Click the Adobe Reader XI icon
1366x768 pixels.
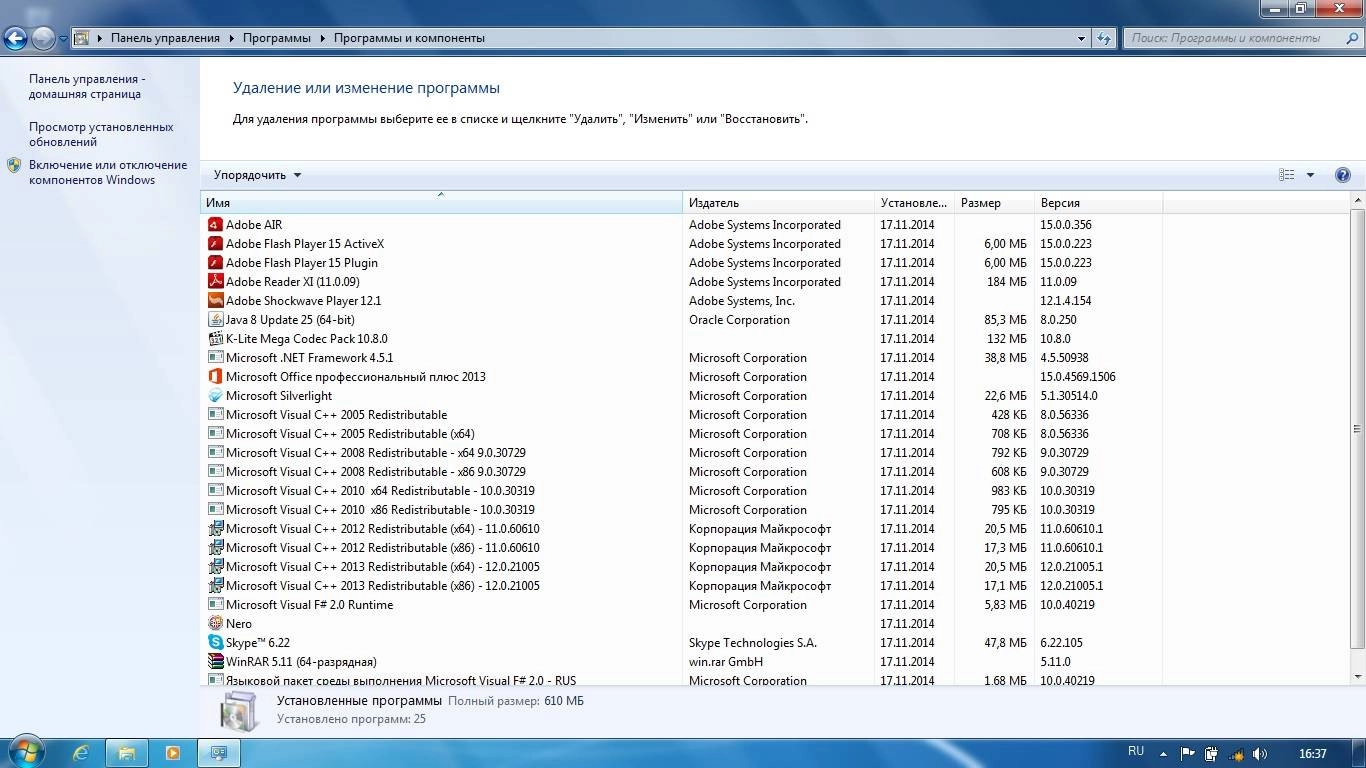click(x=215, y=282)
